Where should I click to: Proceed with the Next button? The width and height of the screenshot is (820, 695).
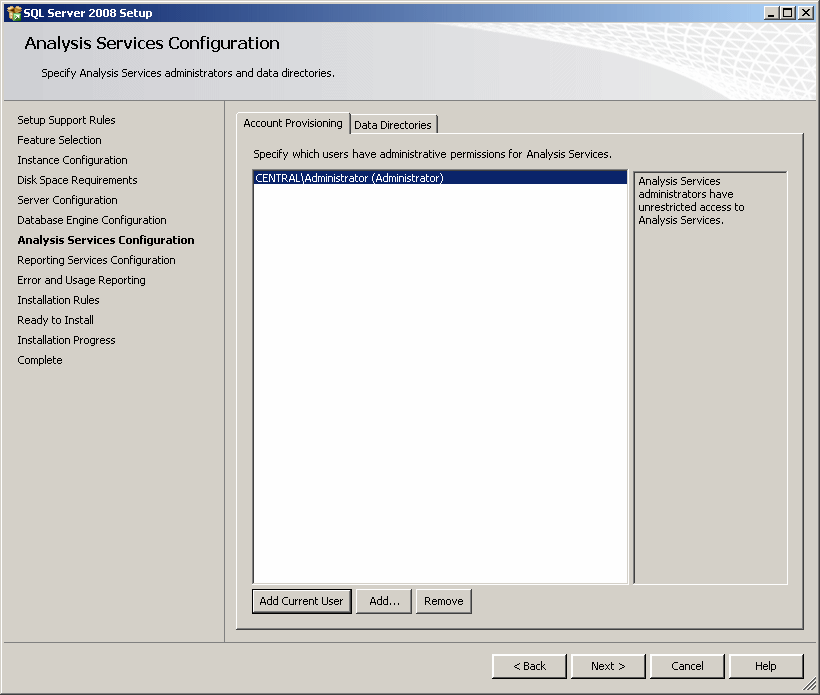pyautogui.click(x=608, y=666)
